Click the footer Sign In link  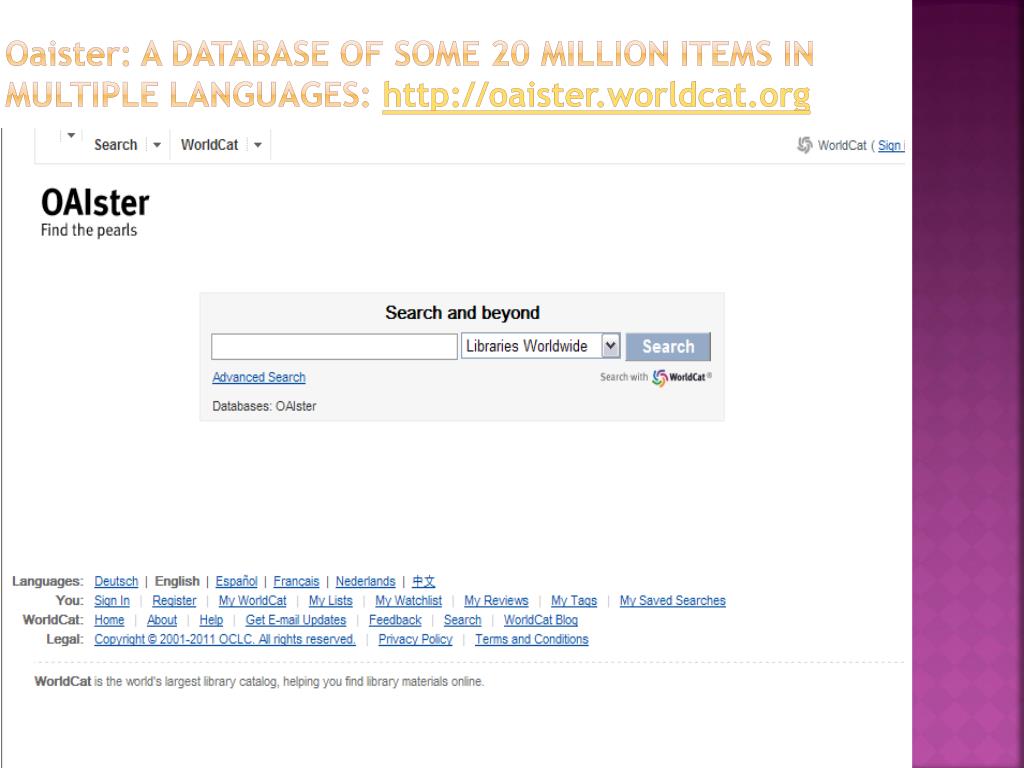(112, 601)
